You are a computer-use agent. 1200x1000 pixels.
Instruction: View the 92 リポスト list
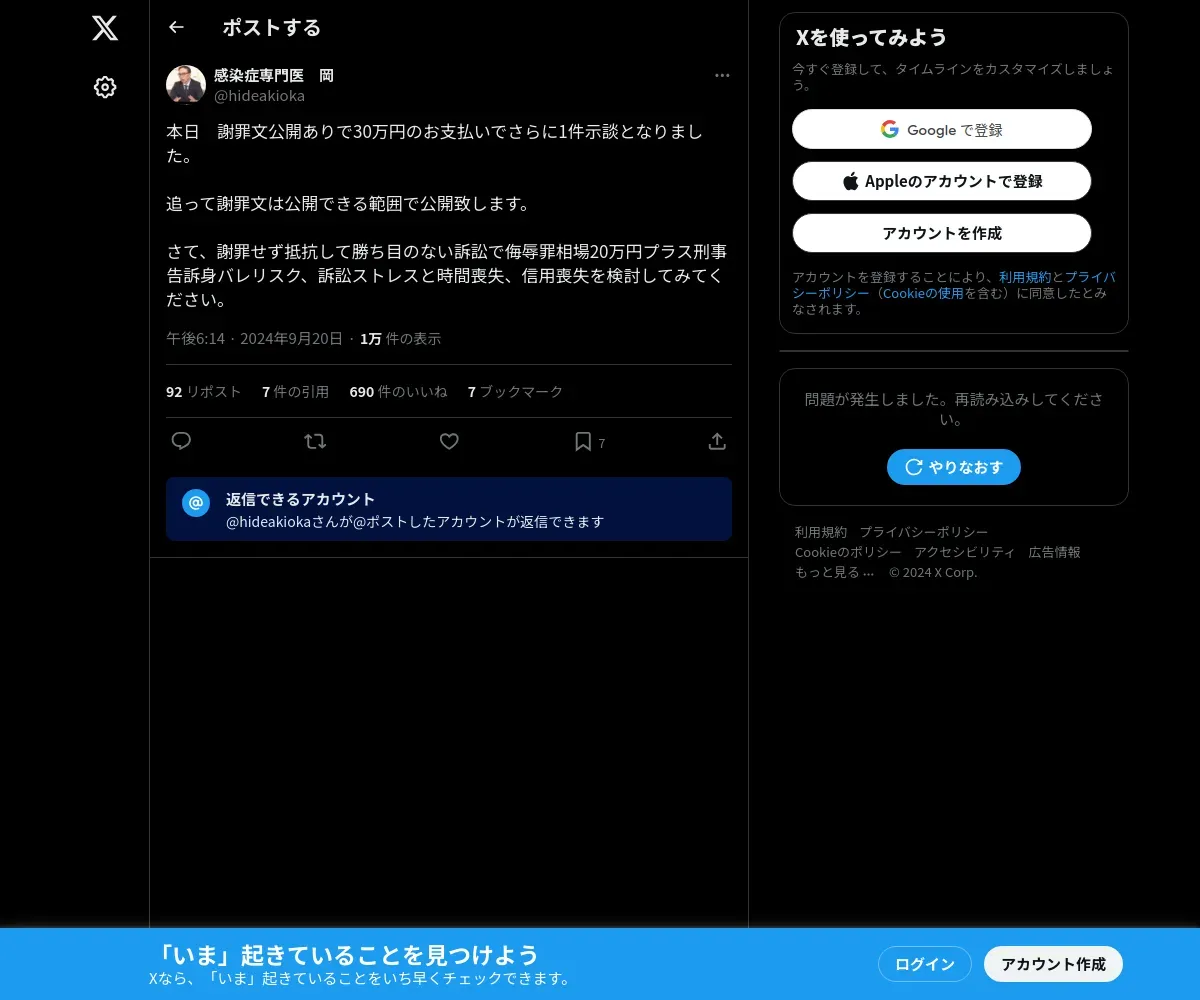204,392
